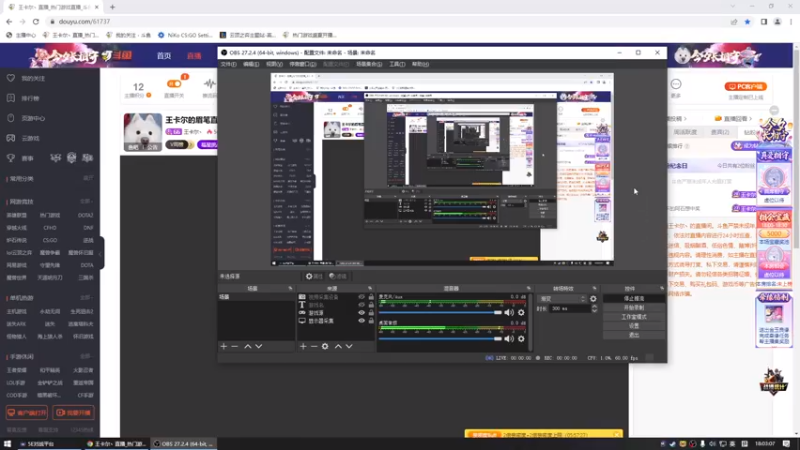Lock the 游戏源 source
The width and height of the screenshot is (800, 450).
371,313
